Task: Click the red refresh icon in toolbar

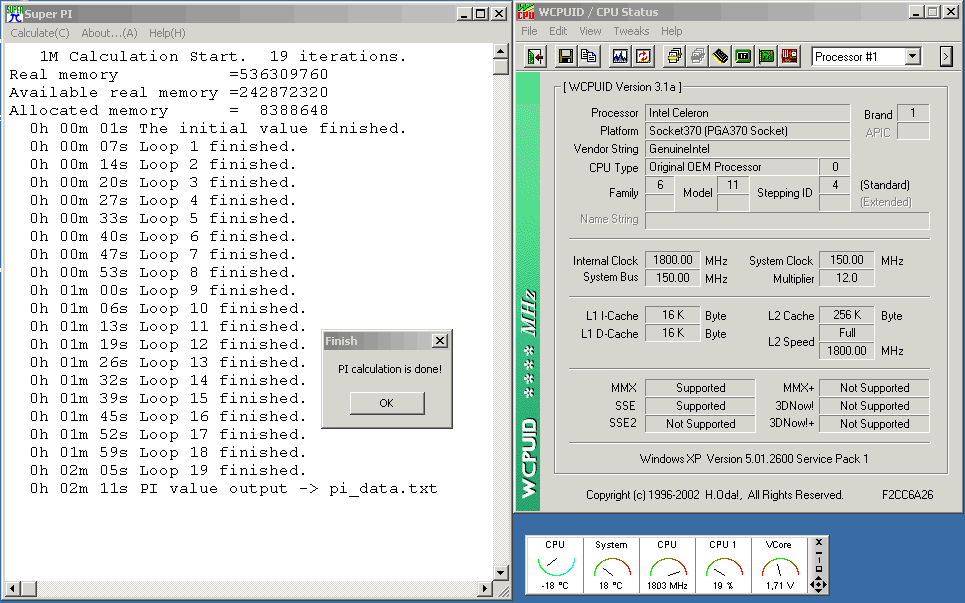Action: [643, 57]
